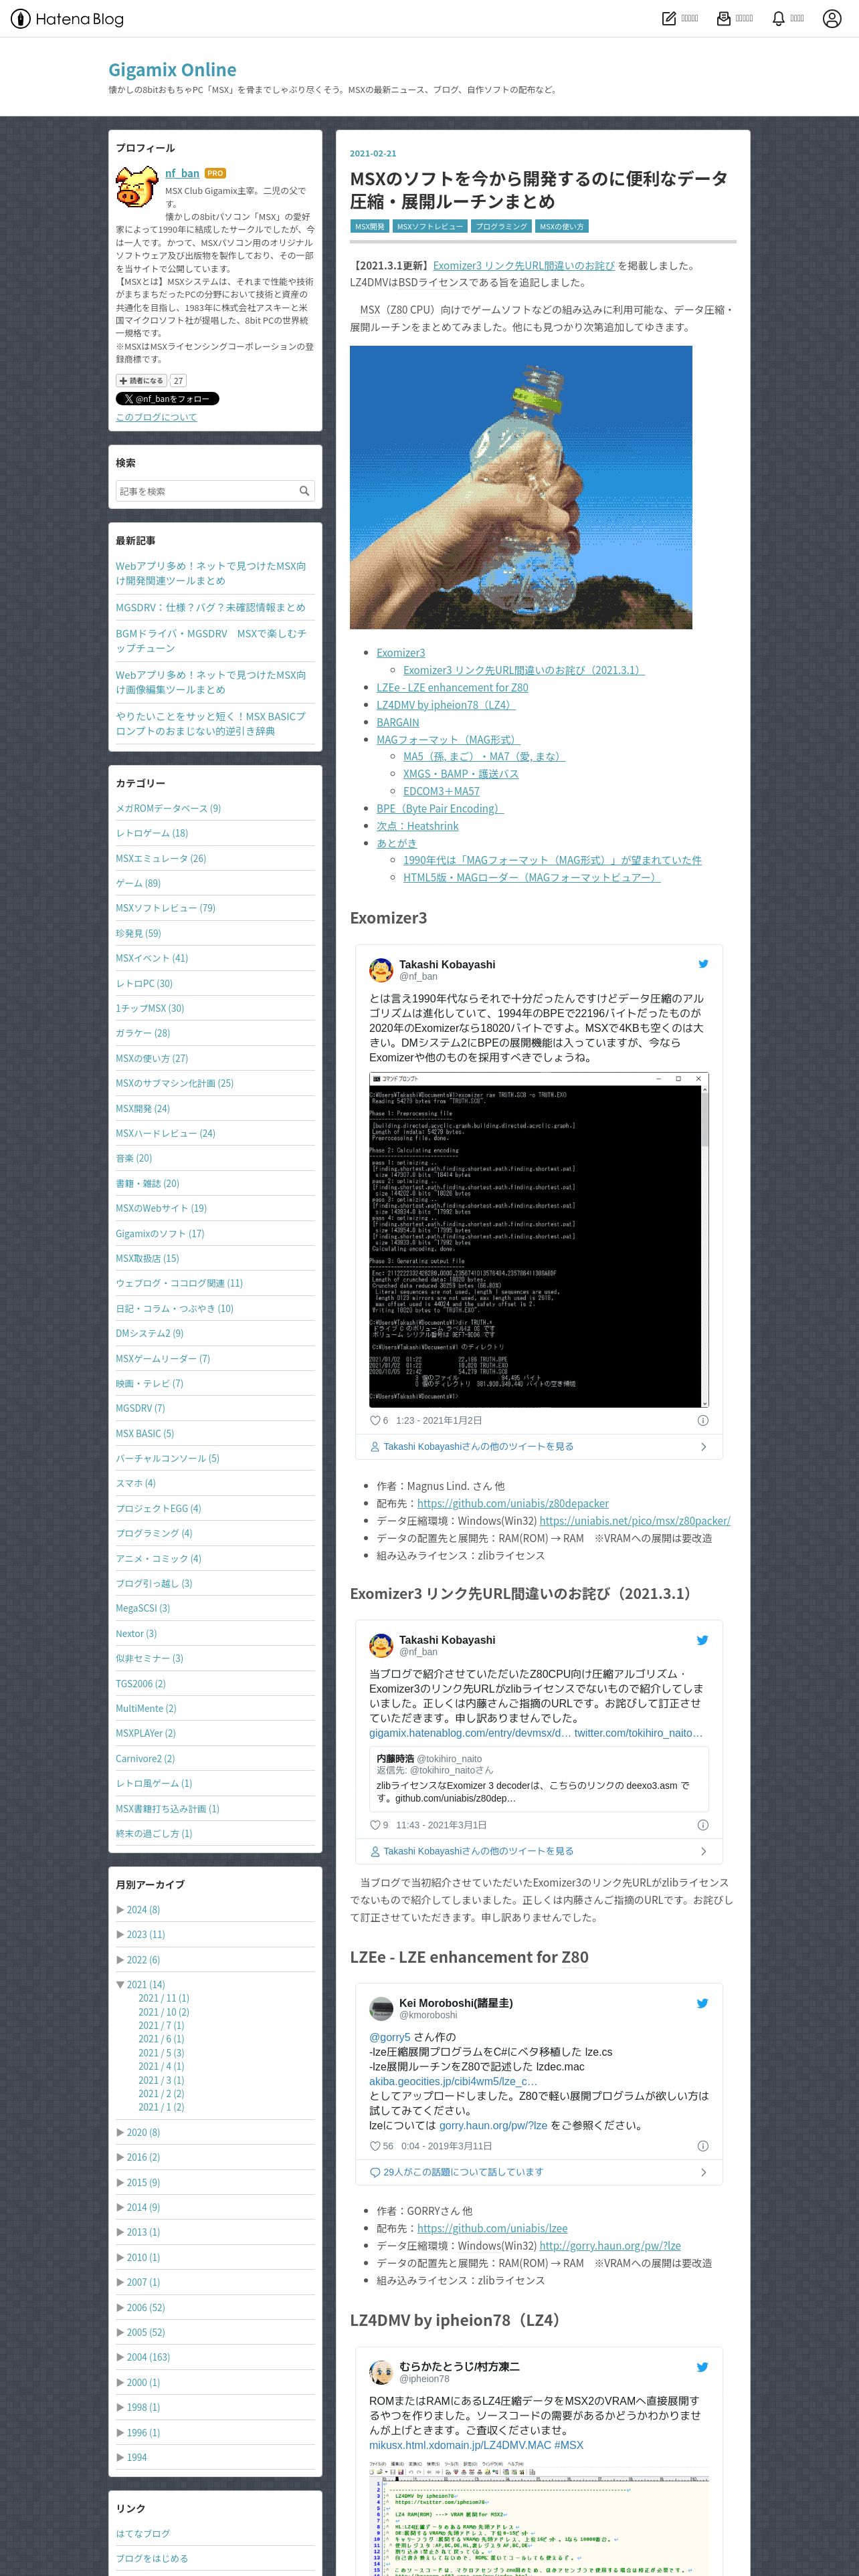Click the nf_ban pig profile avatar
Screen dimensions: 859x2576
point(136,186)
